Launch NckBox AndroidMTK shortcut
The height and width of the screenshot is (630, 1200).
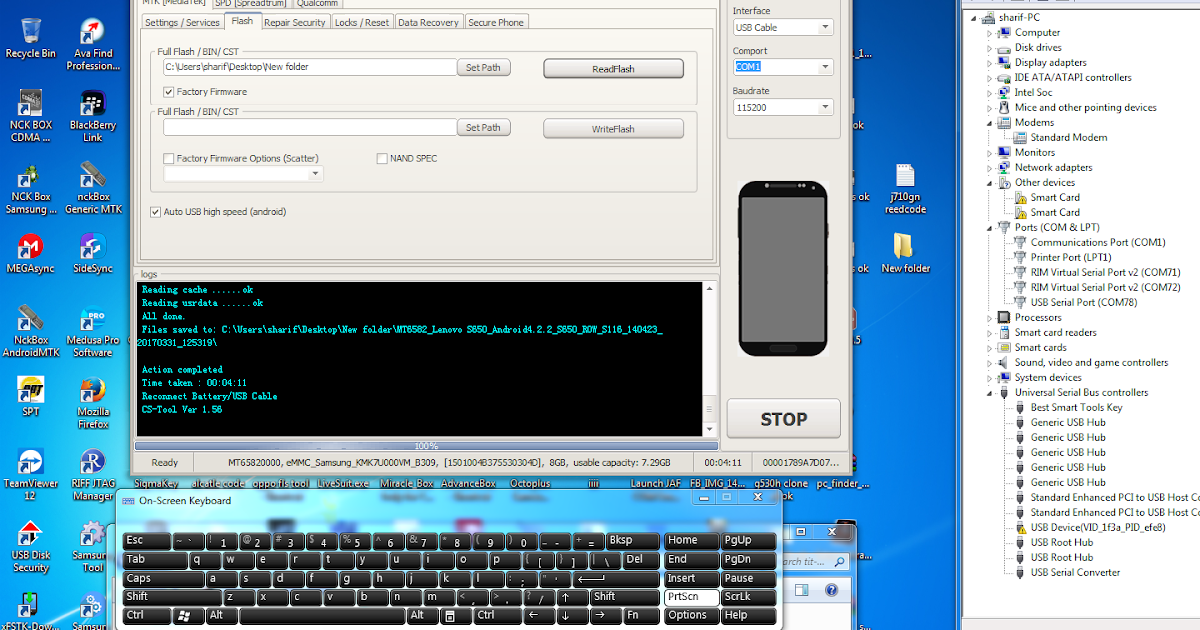click(x=30, y=331)
